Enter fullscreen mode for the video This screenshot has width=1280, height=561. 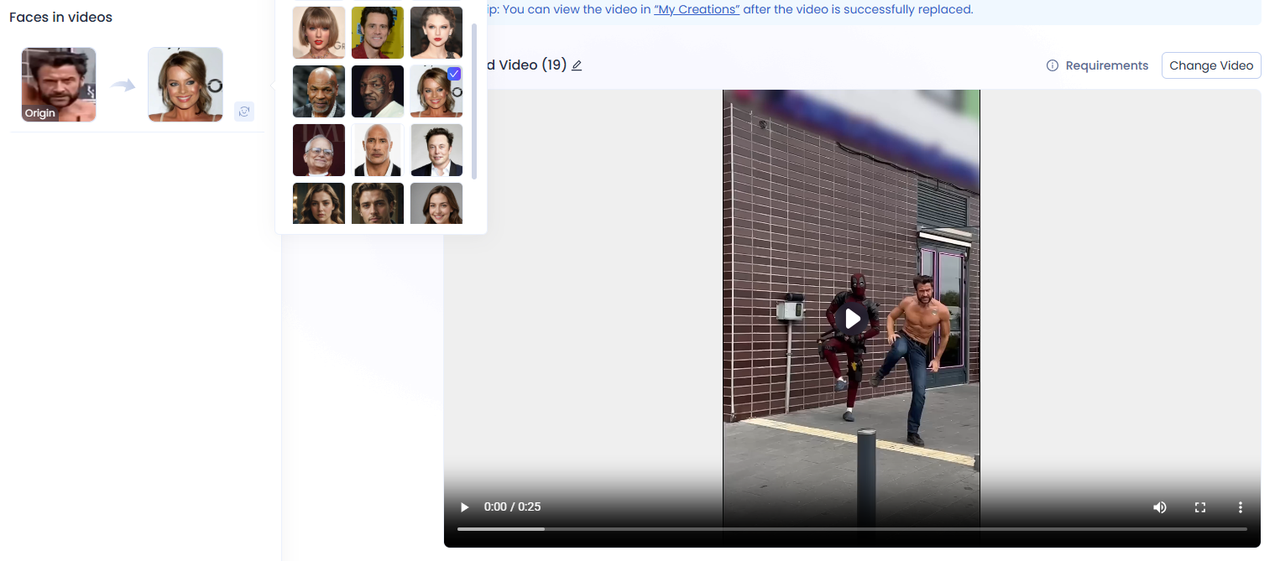click(x=1200, y=507)
